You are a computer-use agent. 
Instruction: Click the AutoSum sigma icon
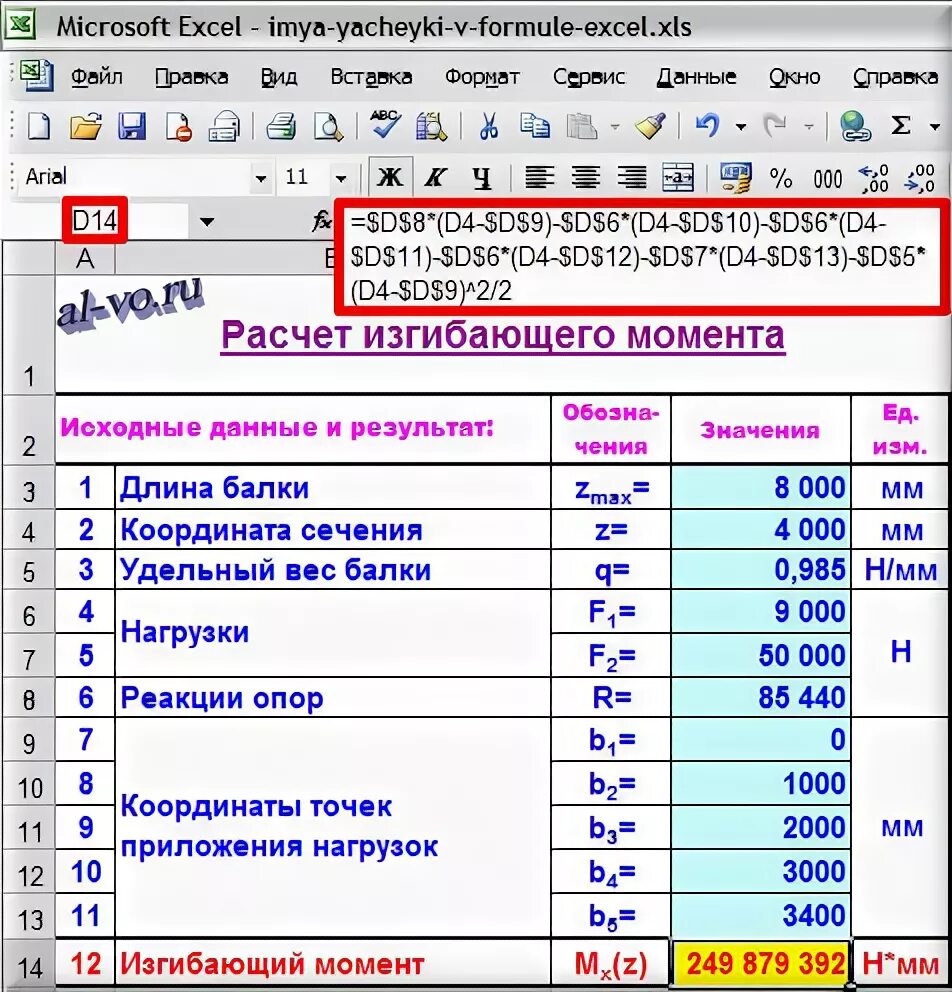click(x=901, y=125)
